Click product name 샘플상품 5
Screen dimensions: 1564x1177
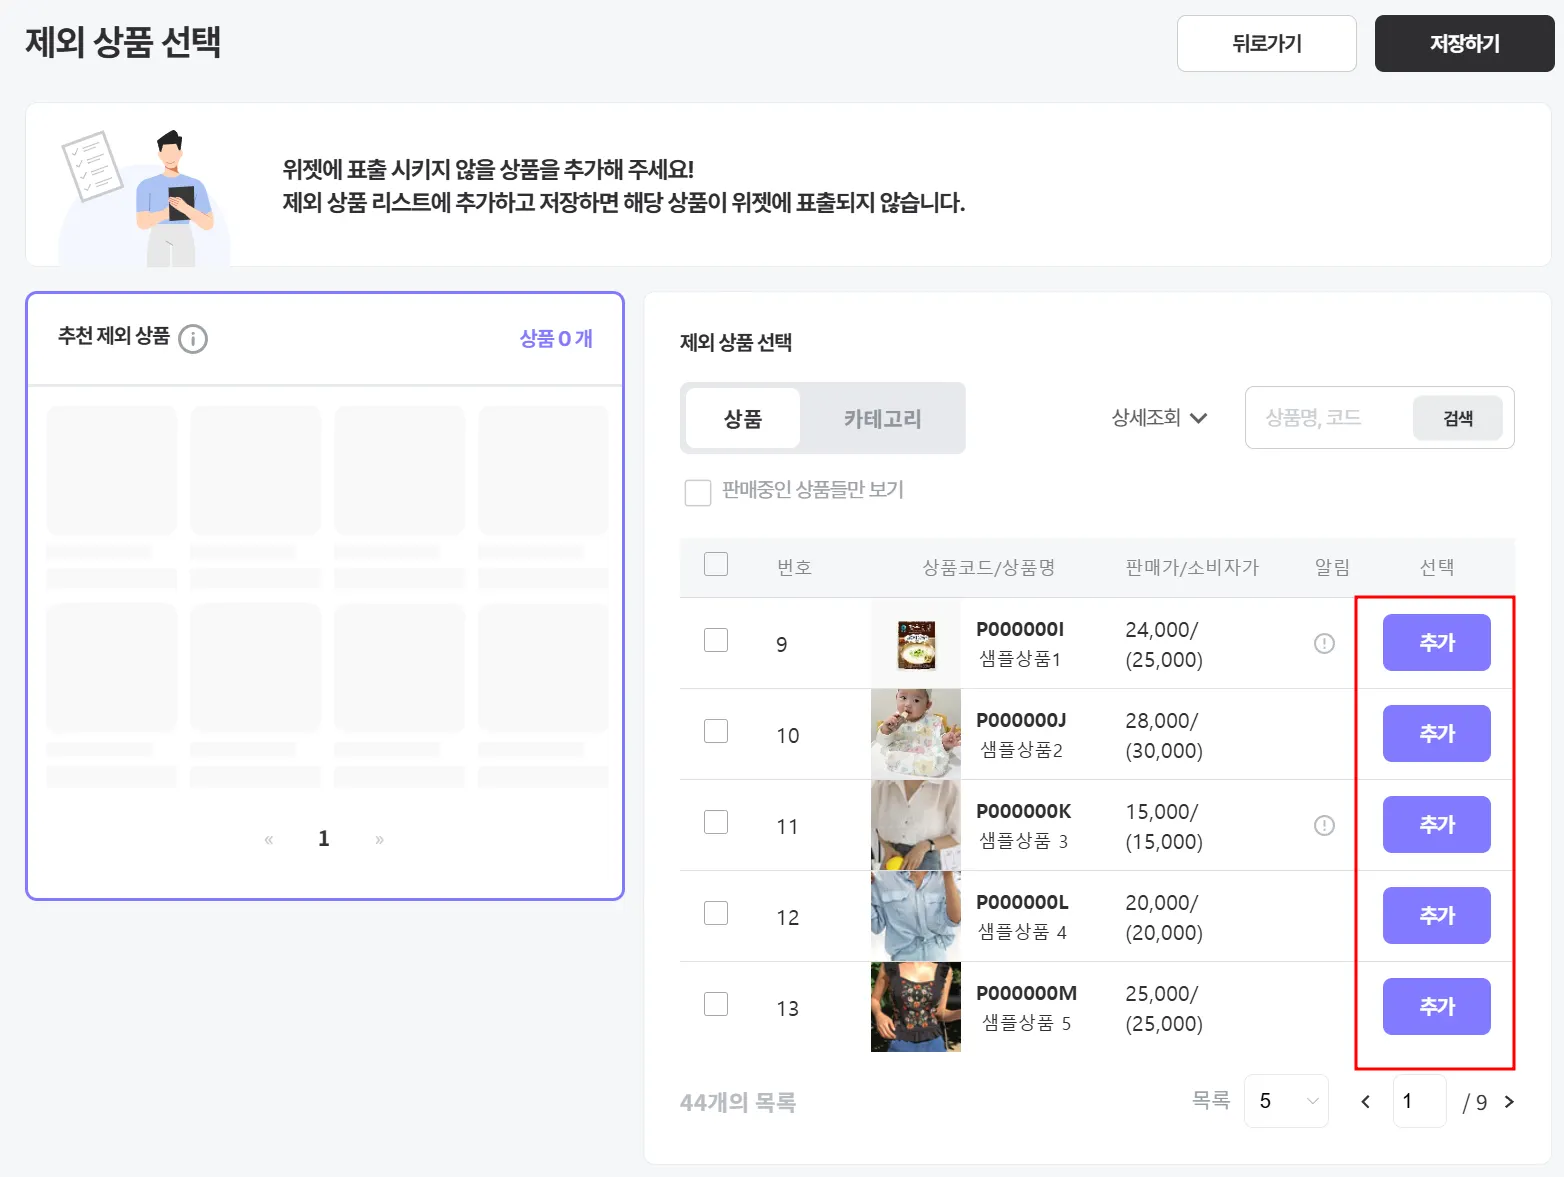pyautogui.click(x=1026, y=1023)
